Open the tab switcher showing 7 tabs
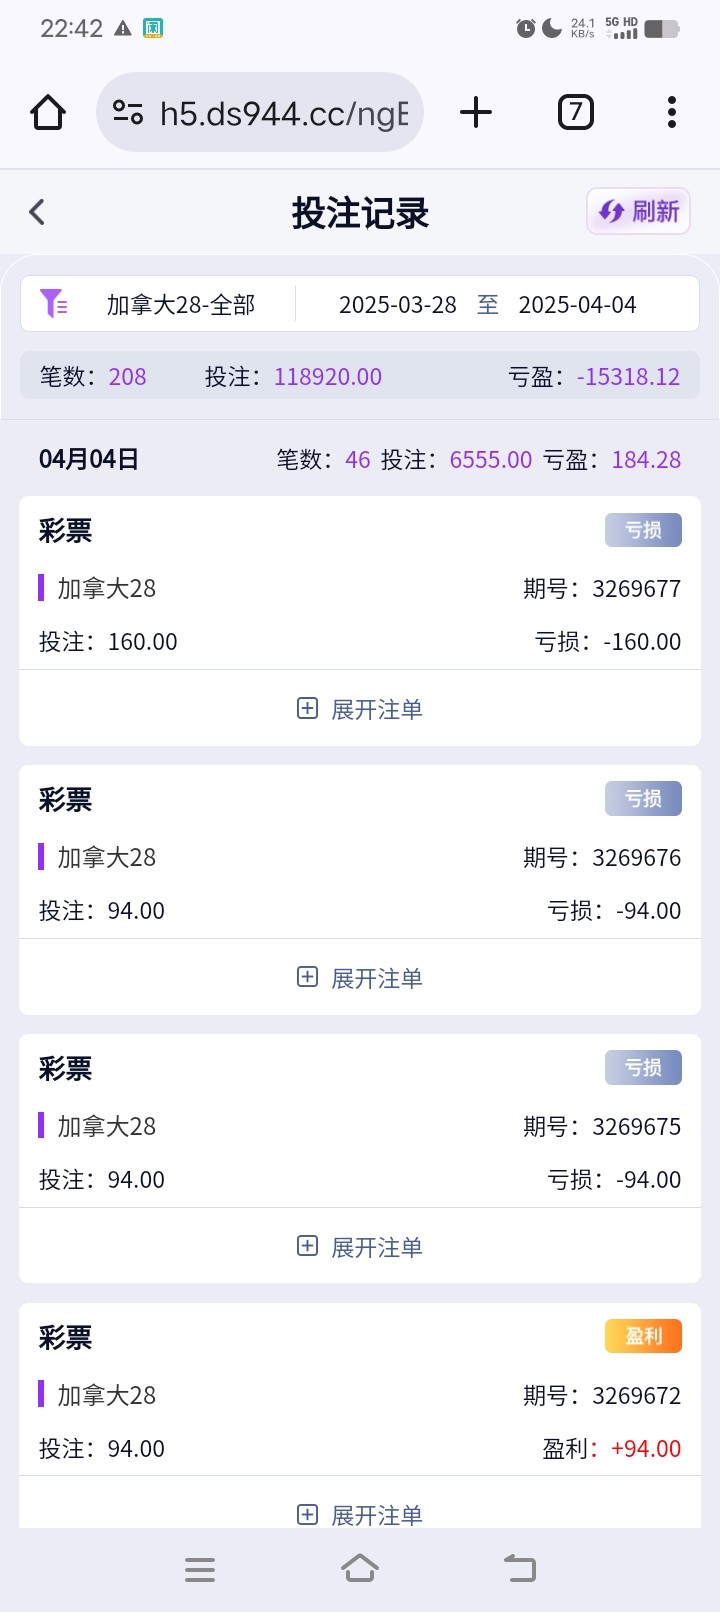This screenshot has width=720, height=1612. (575, 112)
